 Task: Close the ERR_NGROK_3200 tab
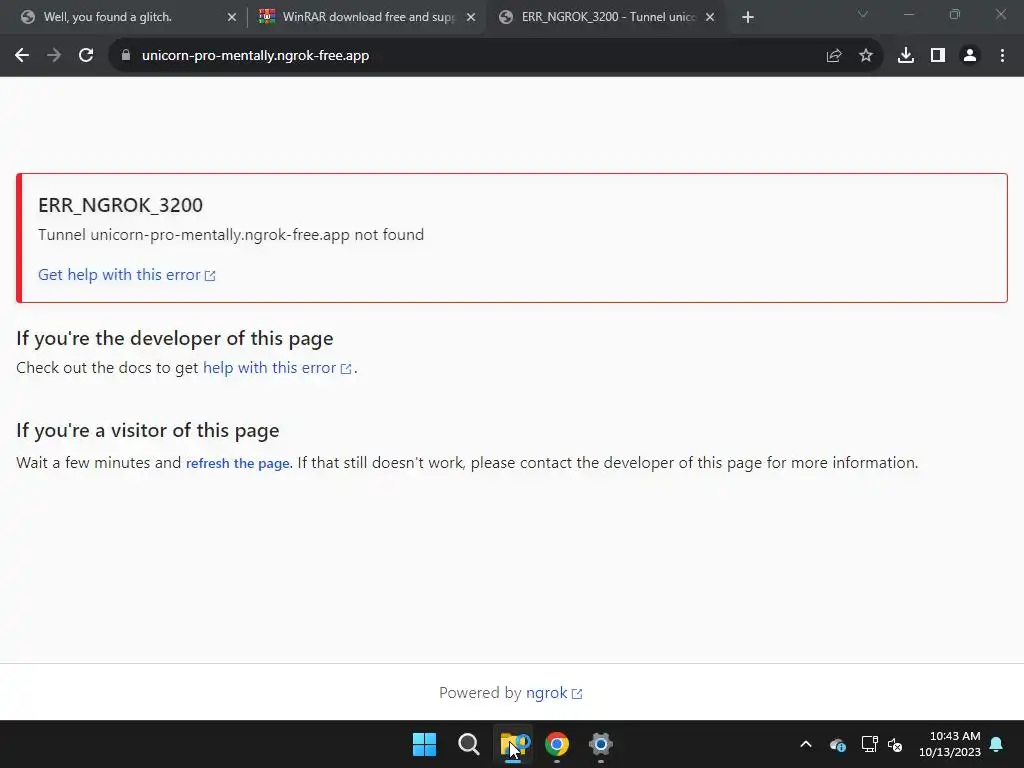click(710, 18)
